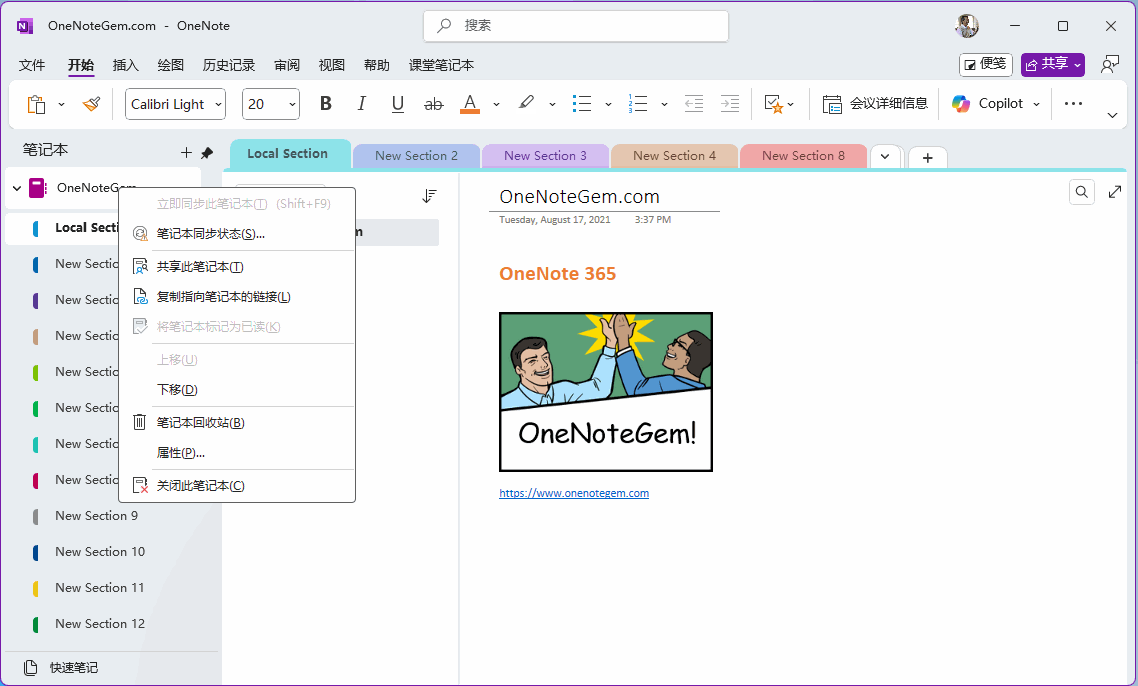This screenshot has width=1138, height=686.
Task: Open the more commands ellipsis
Action: click(1073, 104)
